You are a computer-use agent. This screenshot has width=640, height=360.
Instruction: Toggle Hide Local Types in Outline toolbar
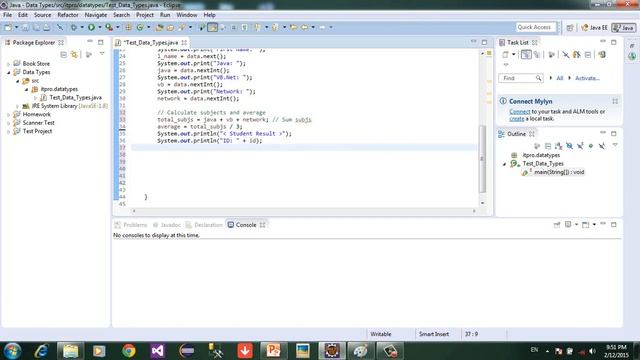[602, 146]
